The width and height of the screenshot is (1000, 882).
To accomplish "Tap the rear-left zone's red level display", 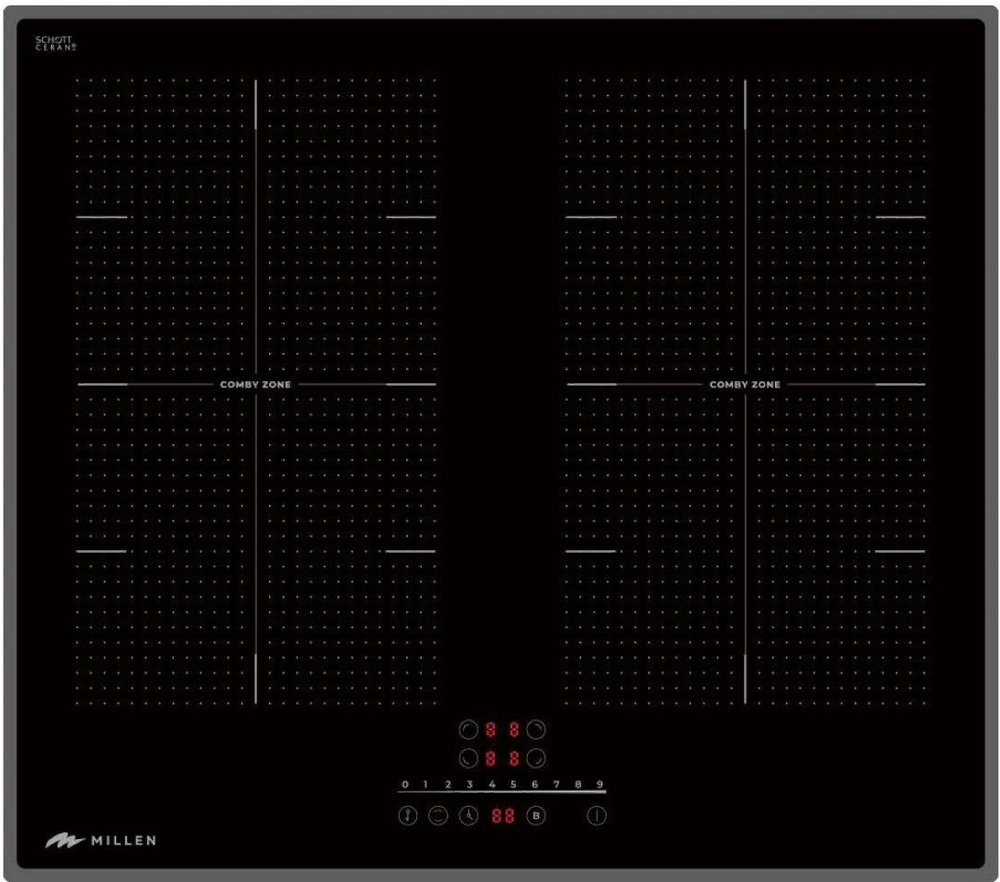I will pos(491,730).
